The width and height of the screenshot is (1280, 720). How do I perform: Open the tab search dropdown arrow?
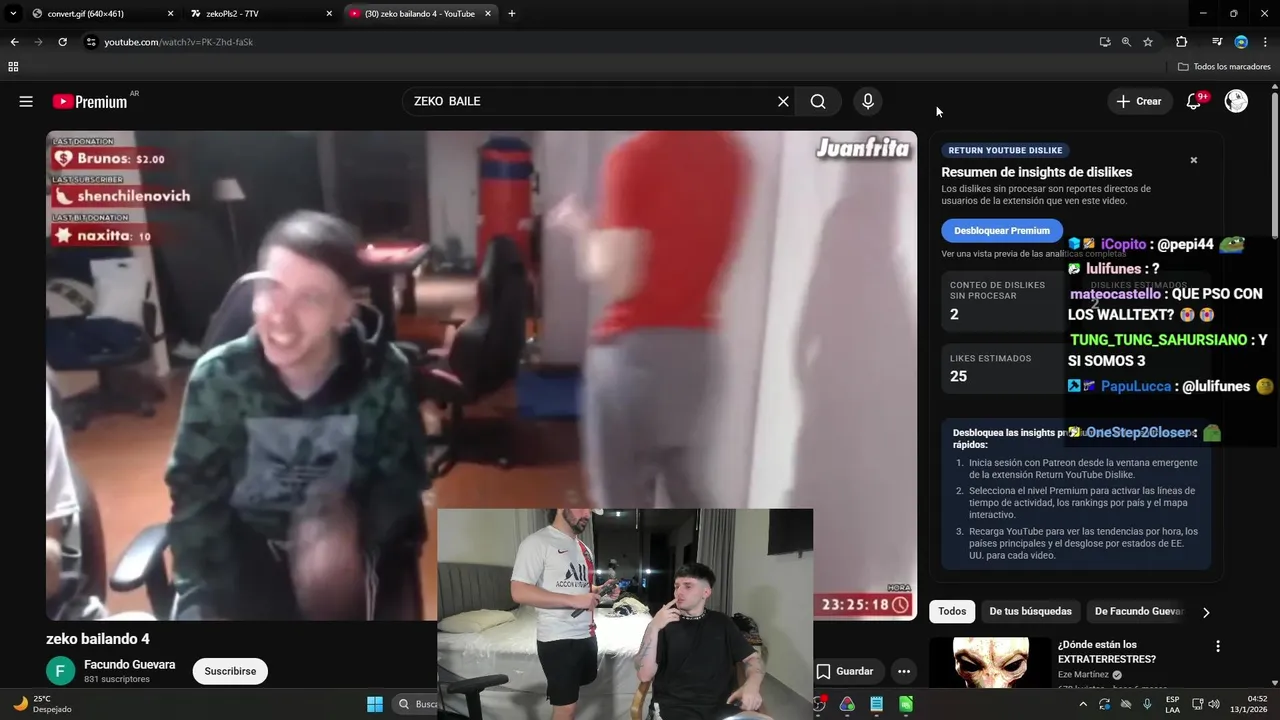(x=13, y=14)
